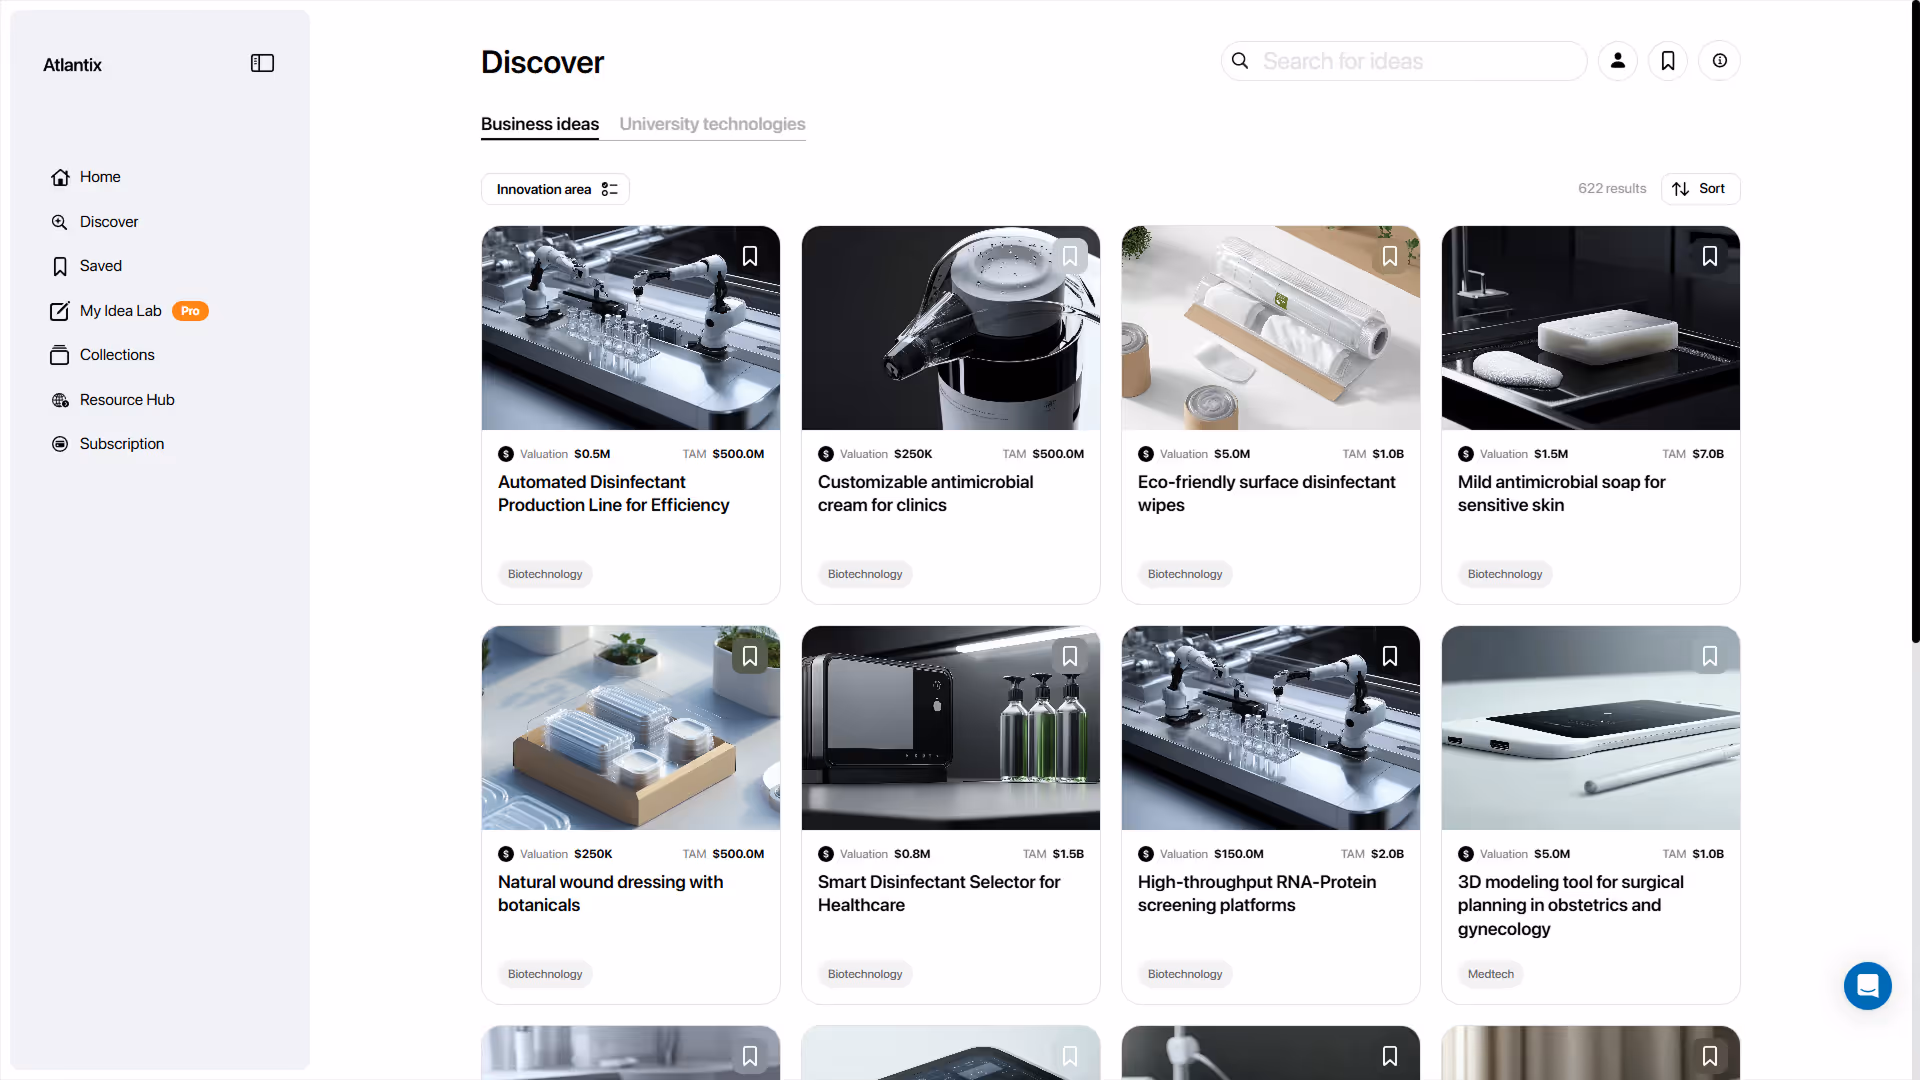The width and height of the screenshot is (1920, 1080).
Task: Open Customizable antimicrobial cream for clinics title
Action: pos(925,493)
